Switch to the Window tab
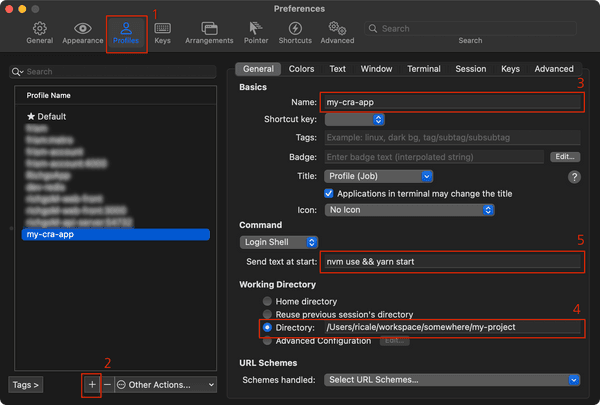This screenshot has height=405, width=600. [377, 69]
